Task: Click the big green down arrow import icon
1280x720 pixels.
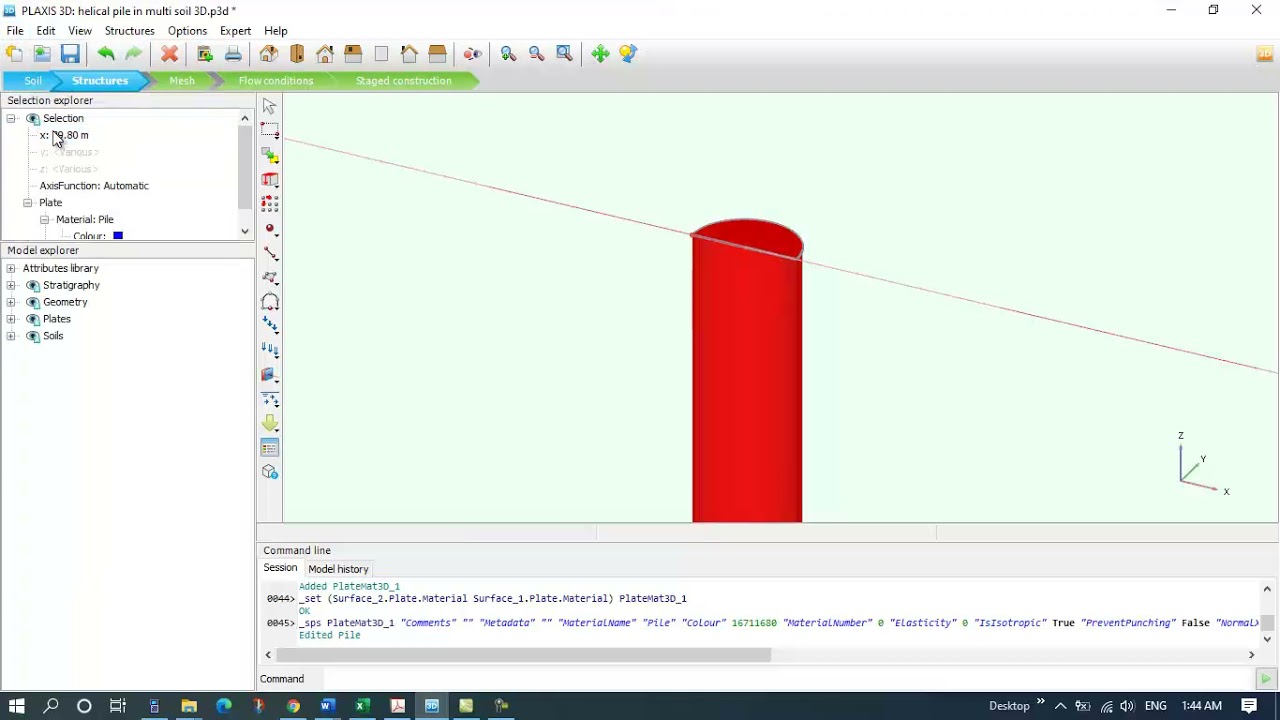Action: click(x=269, y=423)
